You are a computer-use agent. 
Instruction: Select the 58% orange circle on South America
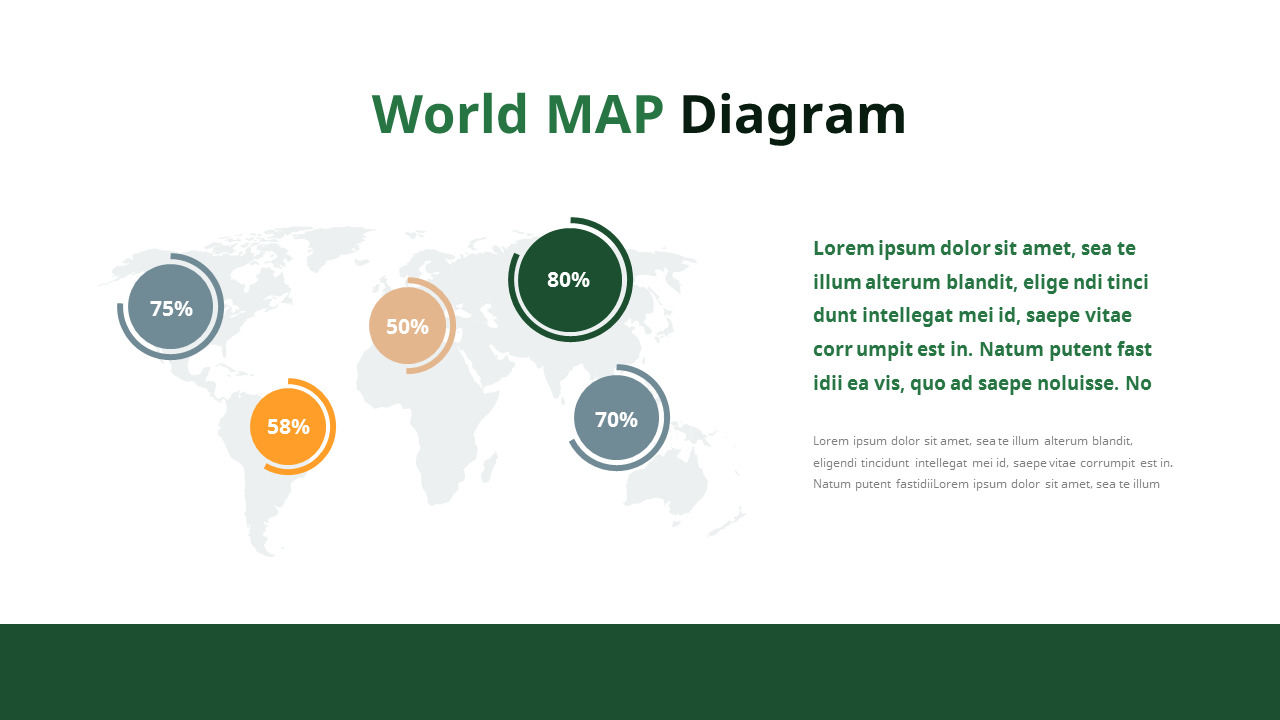(290, 427)
